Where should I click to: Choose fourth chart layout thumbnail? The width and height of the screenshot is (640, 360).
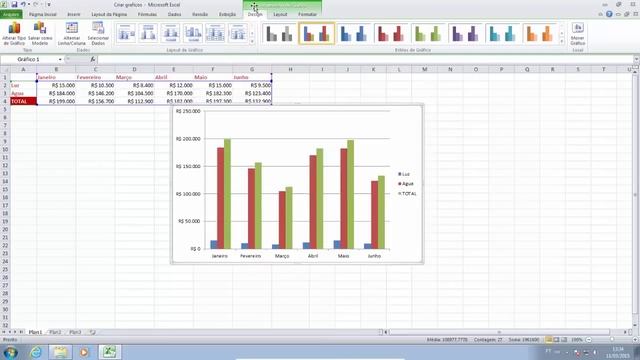[193, 33]
